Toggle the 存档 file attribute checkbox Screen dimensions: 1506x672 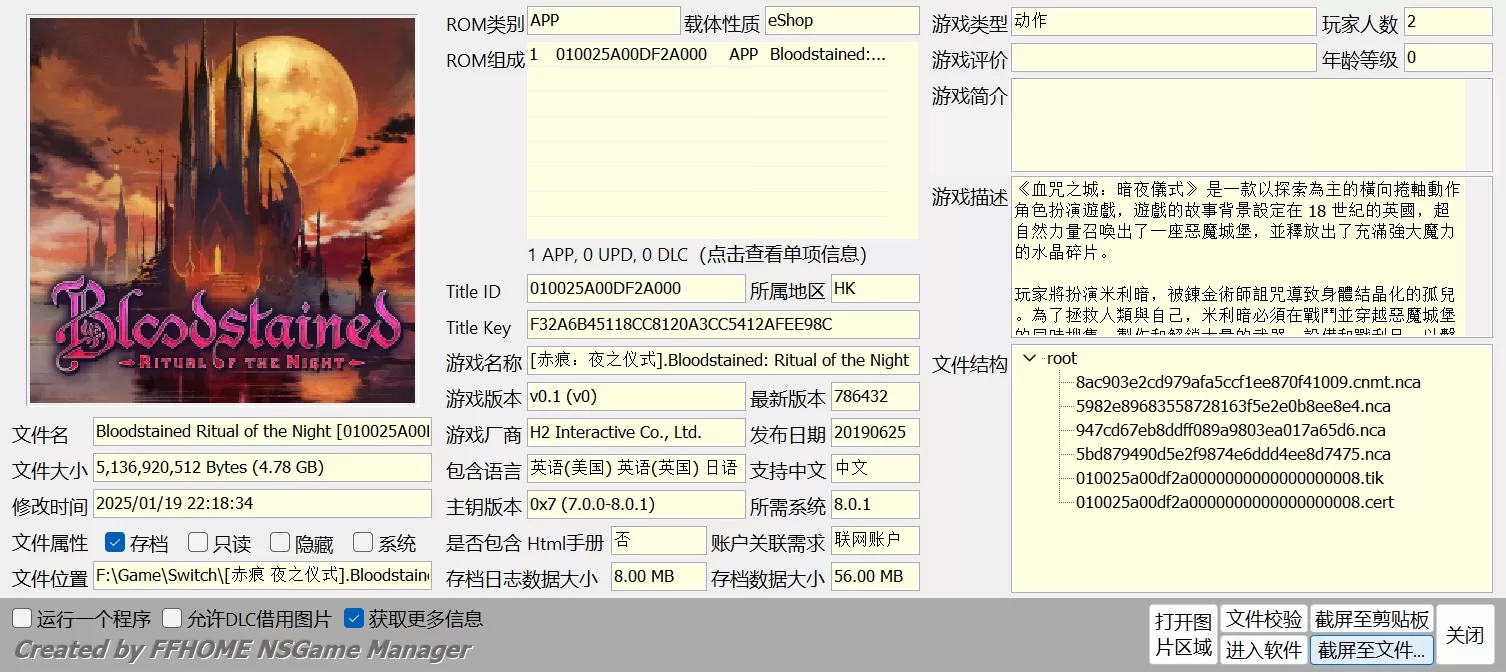(115, 543)
